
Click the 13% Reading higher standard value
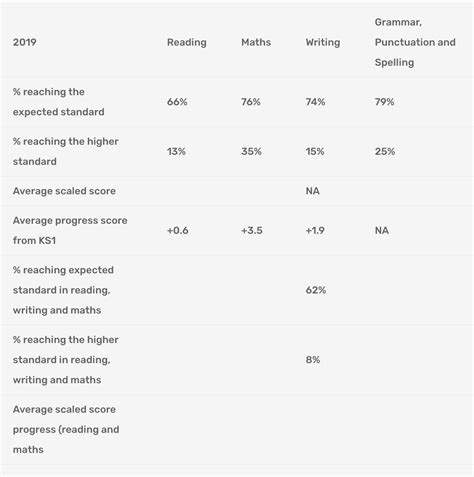tap(176, 151)
